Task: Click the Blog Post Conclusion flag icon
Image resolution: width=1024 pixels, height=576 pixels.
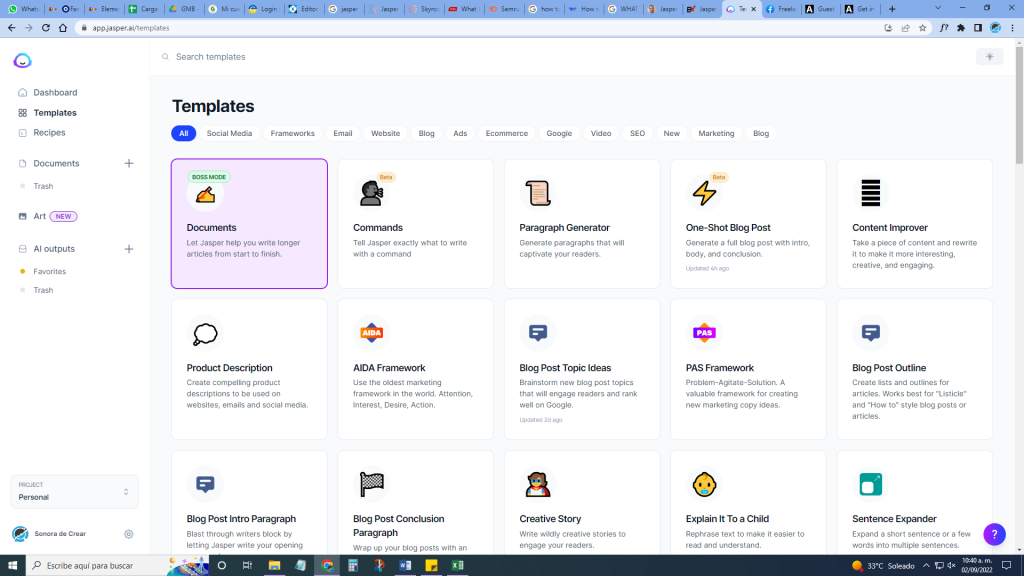Action: click(x=372, y=484)
